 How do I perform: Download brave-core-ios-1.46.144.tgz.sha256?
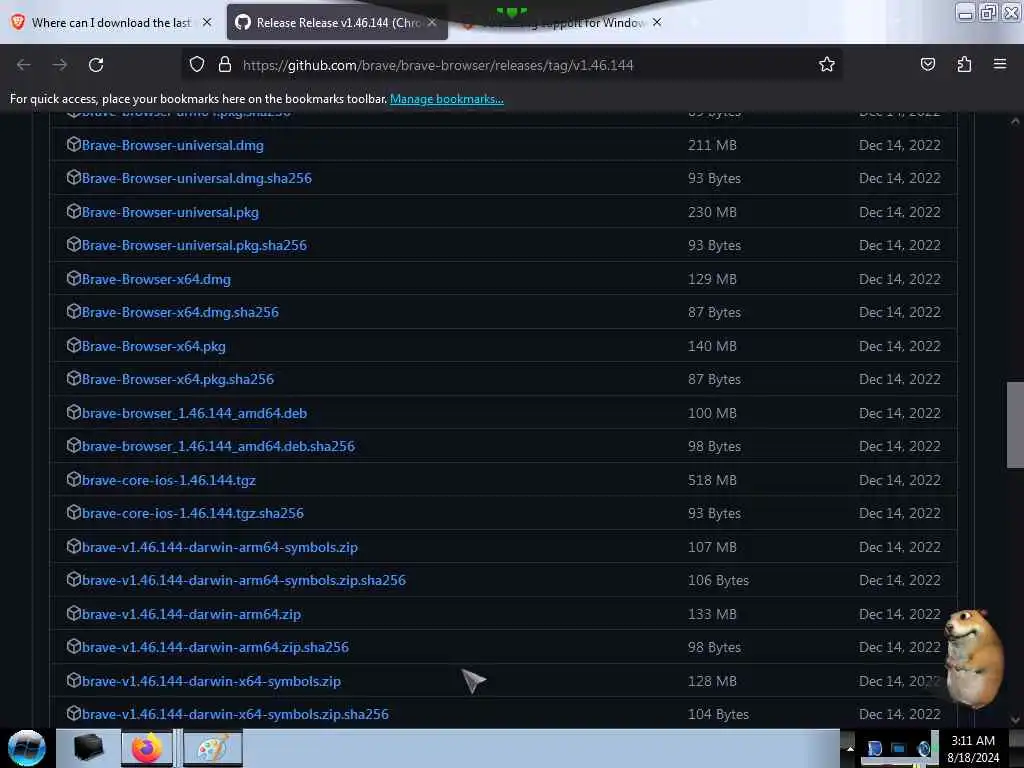point(193,513)
